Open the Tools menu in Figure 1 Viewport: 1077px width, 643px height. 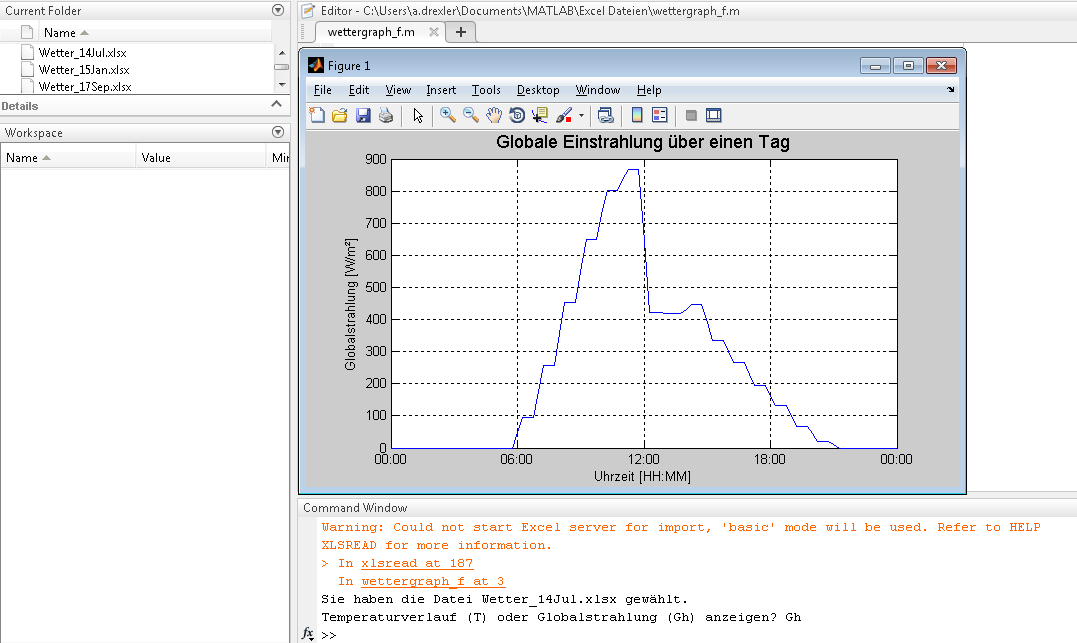486,90
